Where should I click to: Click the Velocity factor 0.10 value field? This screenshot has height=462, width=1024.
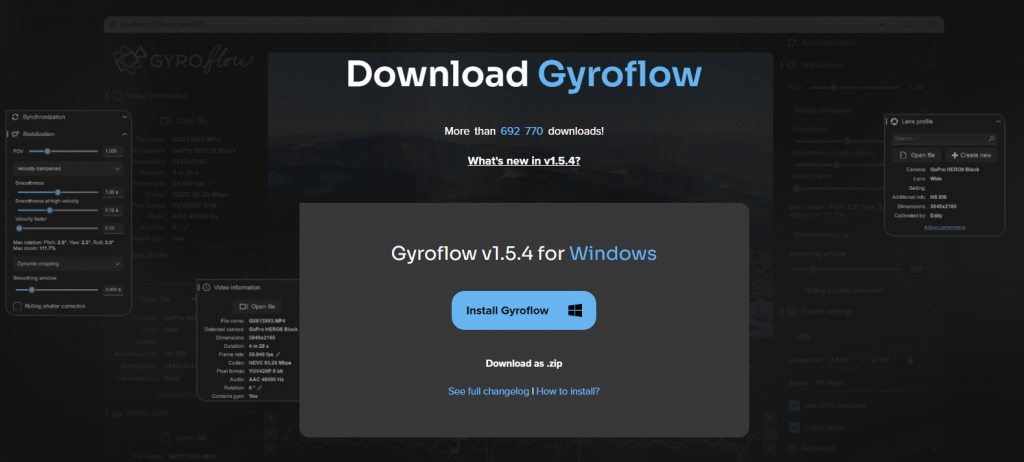[112, 228]
